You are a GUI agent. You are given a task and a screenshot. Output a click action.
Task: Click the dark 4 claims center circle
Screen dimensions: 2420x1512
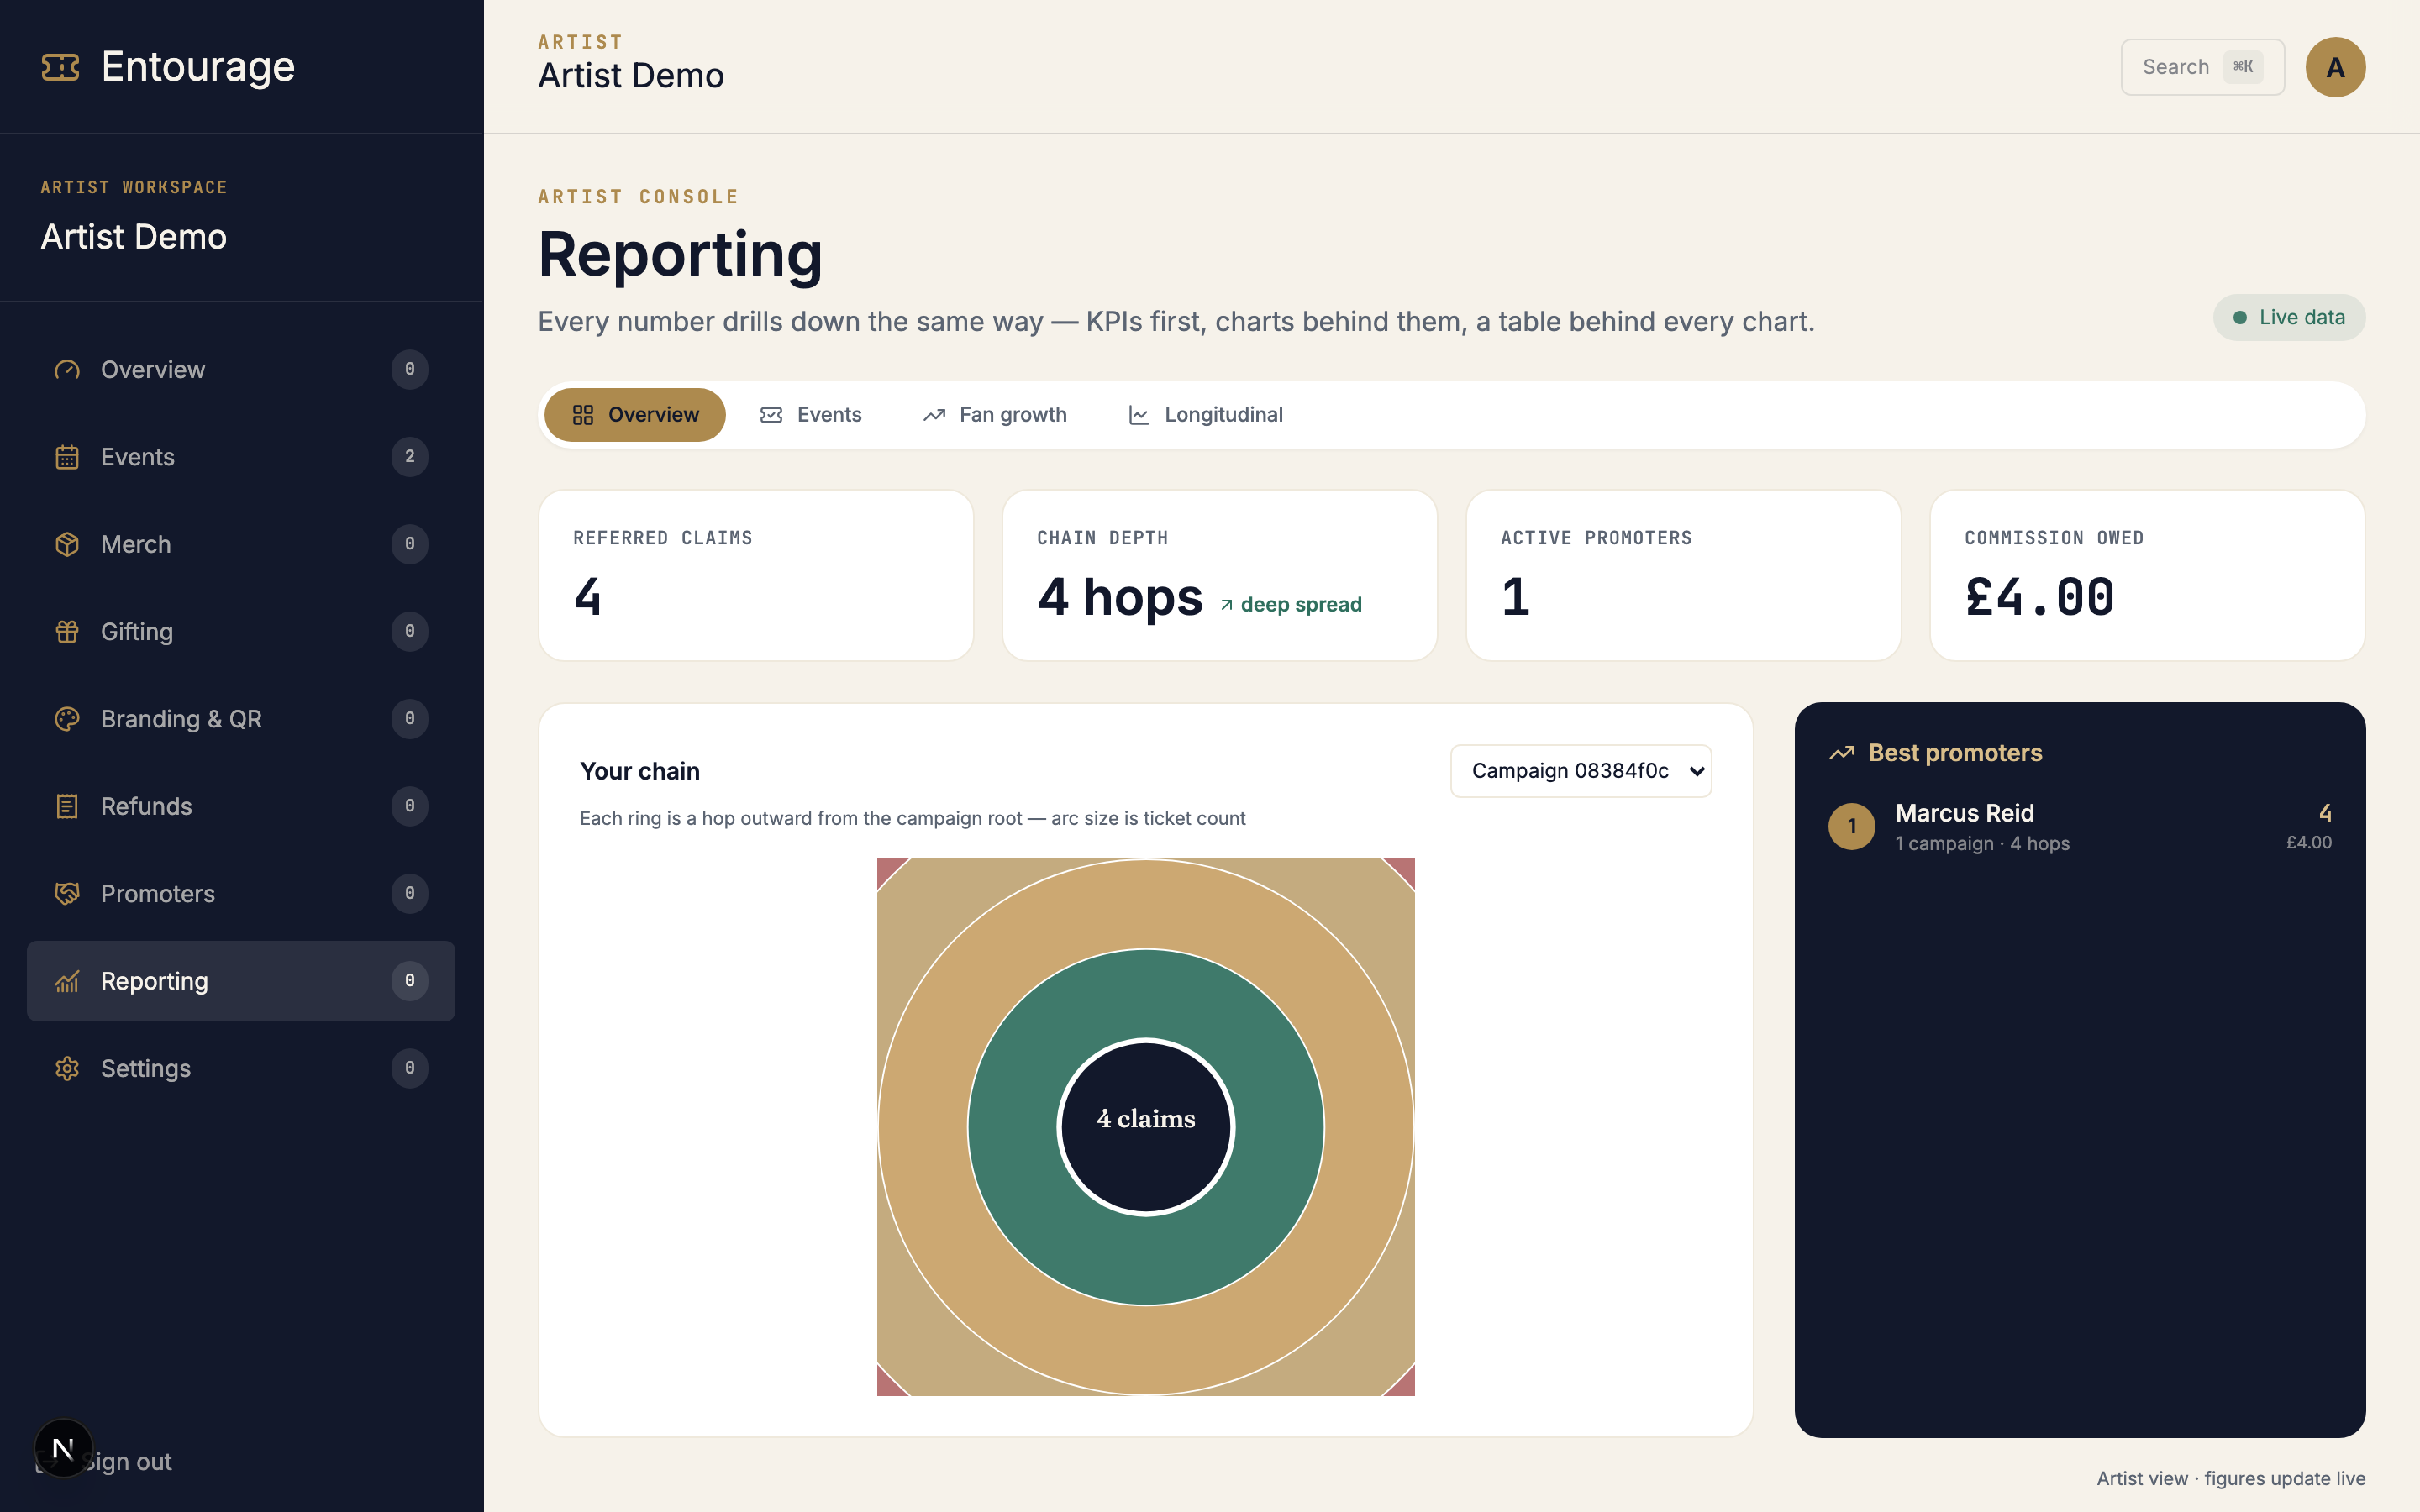pyautogui.click(x=1146, y=1127)
